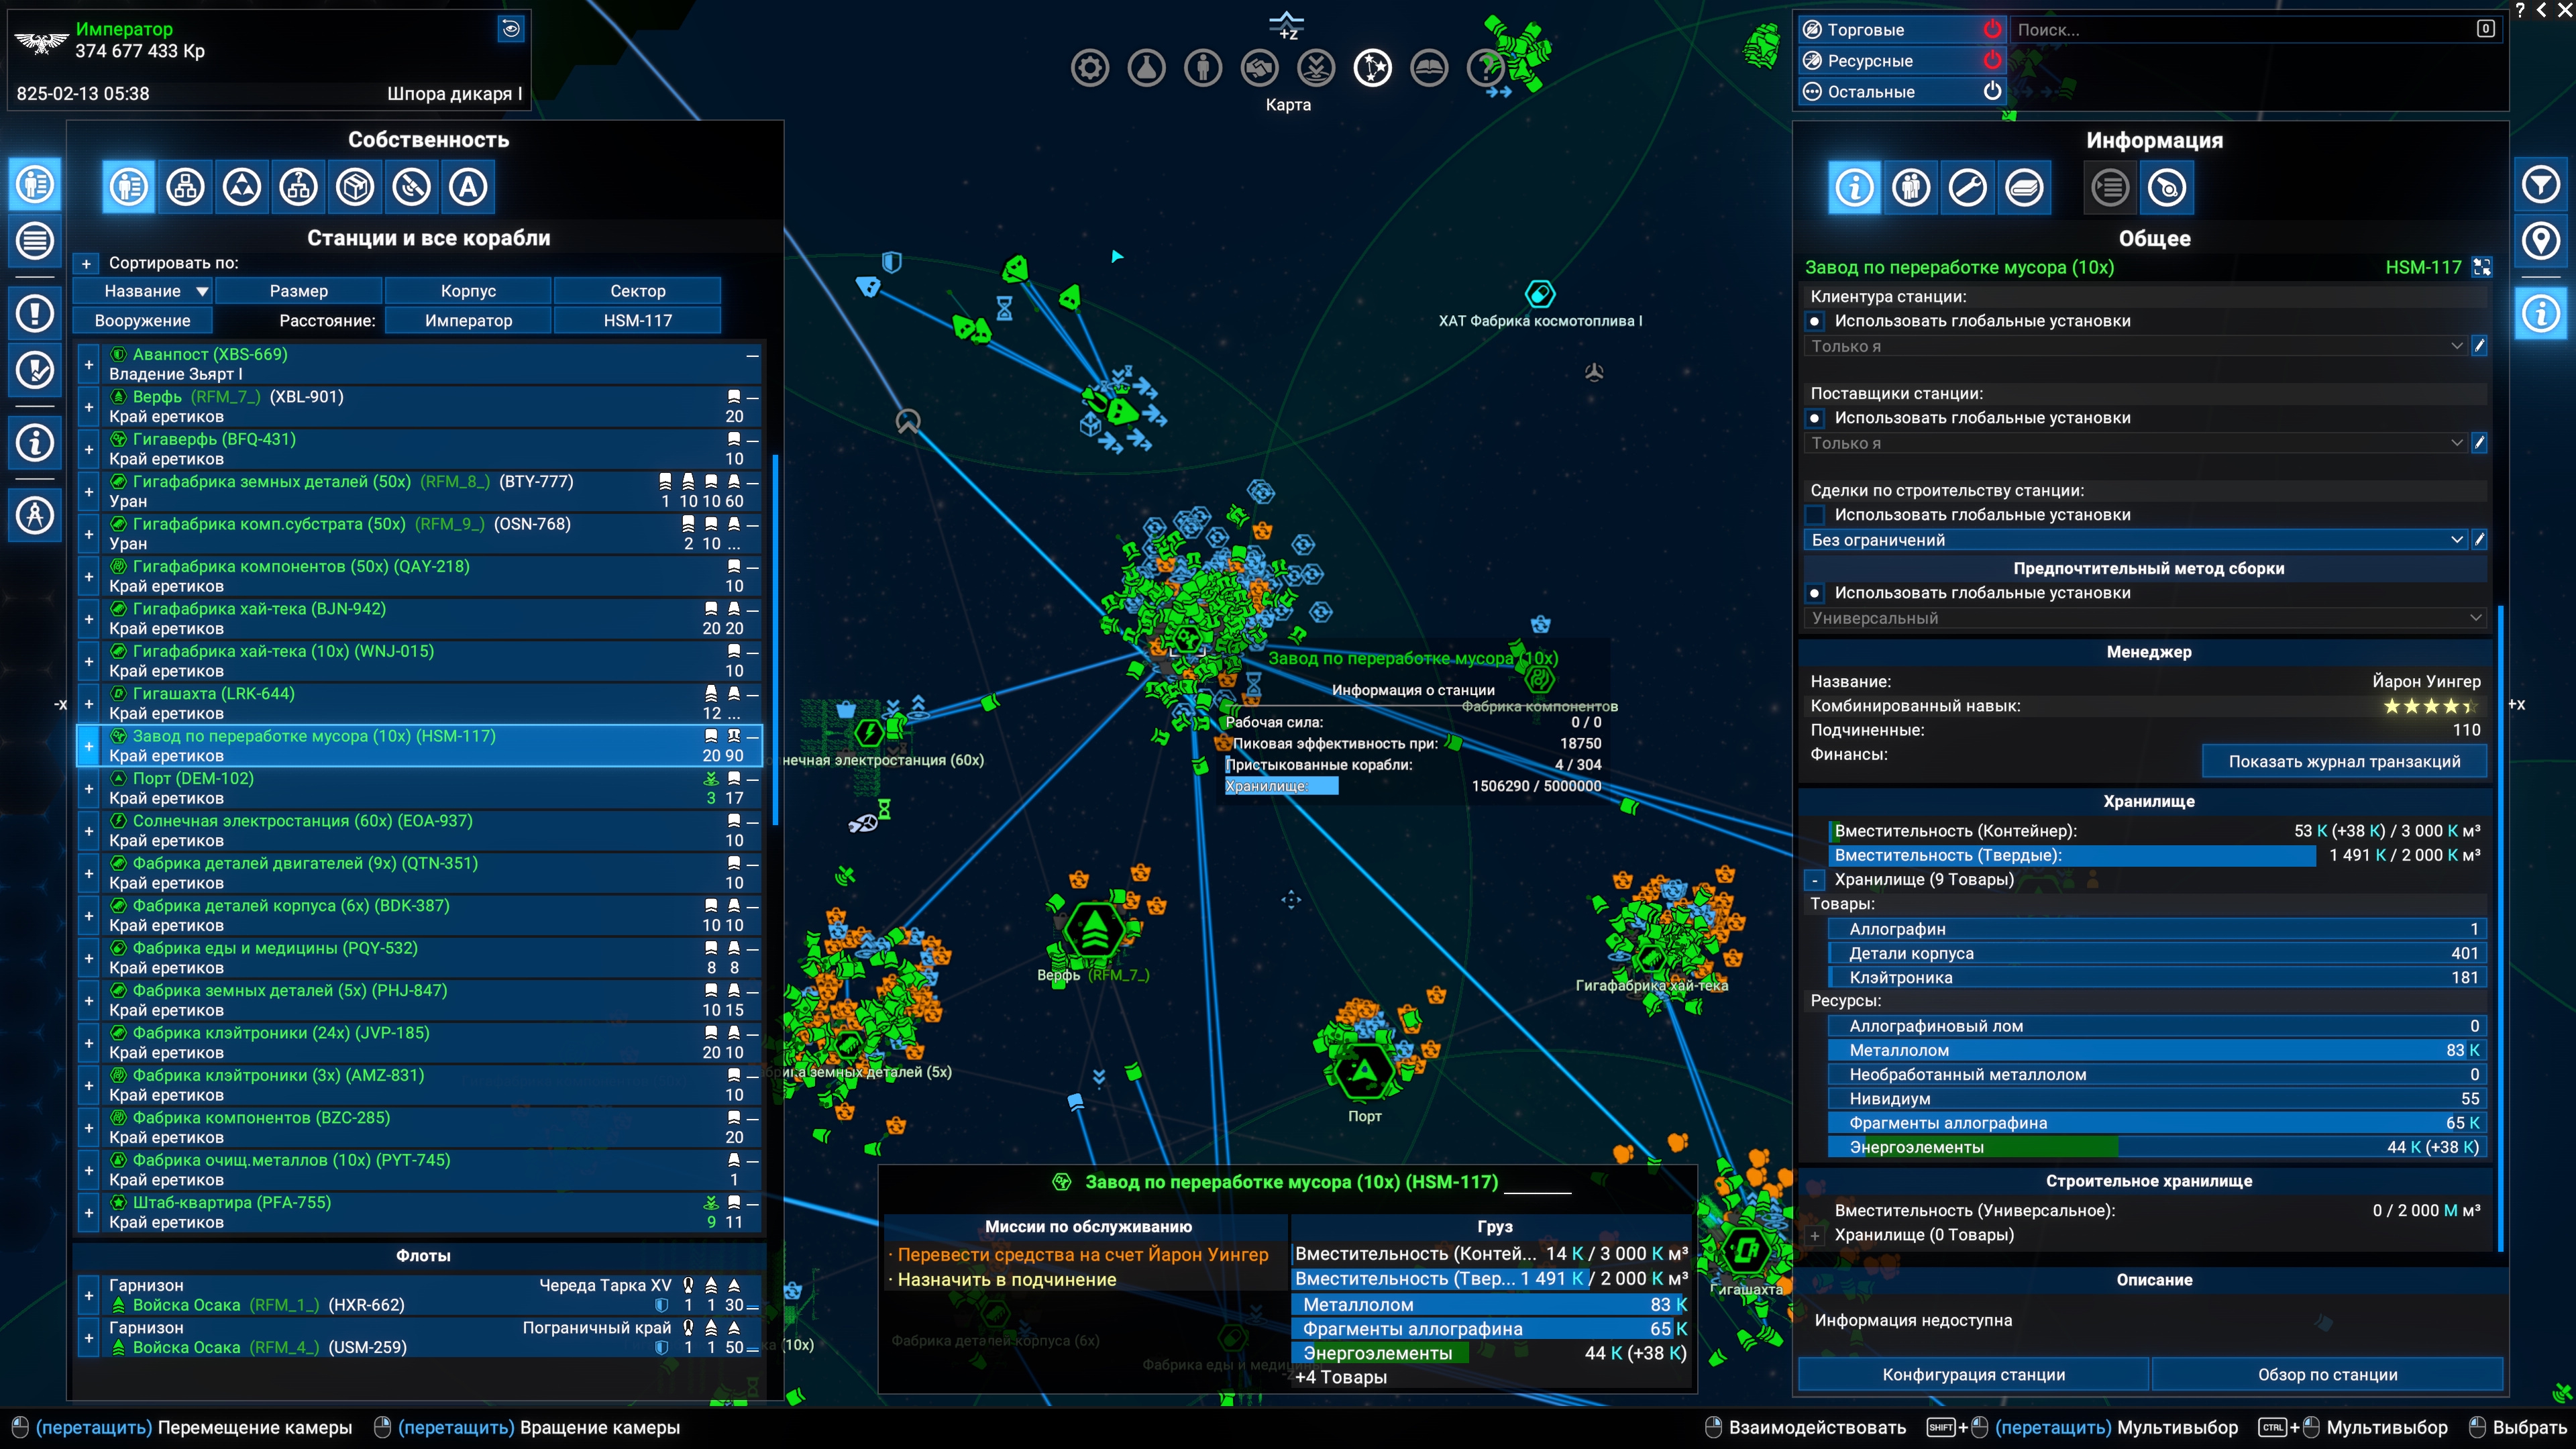
Task: Toggle the Ресурсные filter power switch
Action: point(1992,61)
